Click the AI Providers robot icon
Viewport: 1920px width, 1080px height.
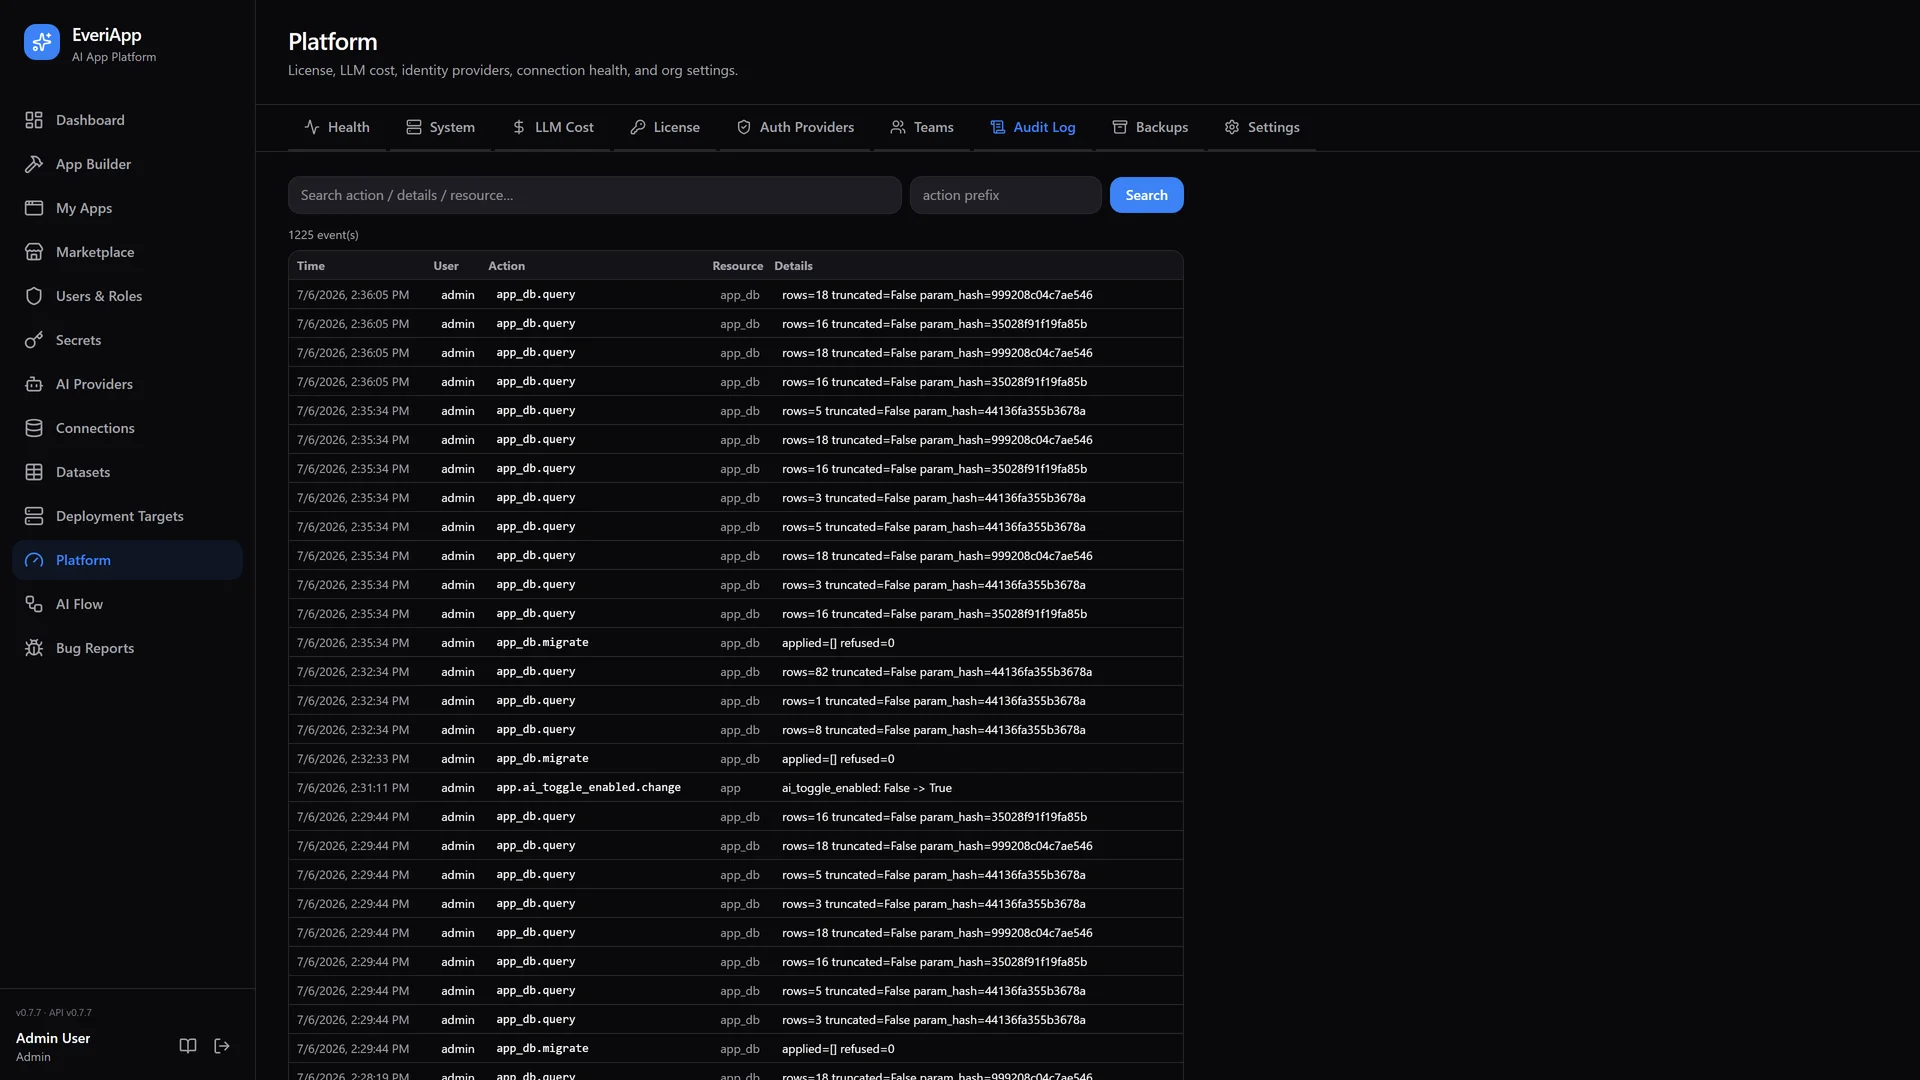pyautogui.click(x=34, y=384)
